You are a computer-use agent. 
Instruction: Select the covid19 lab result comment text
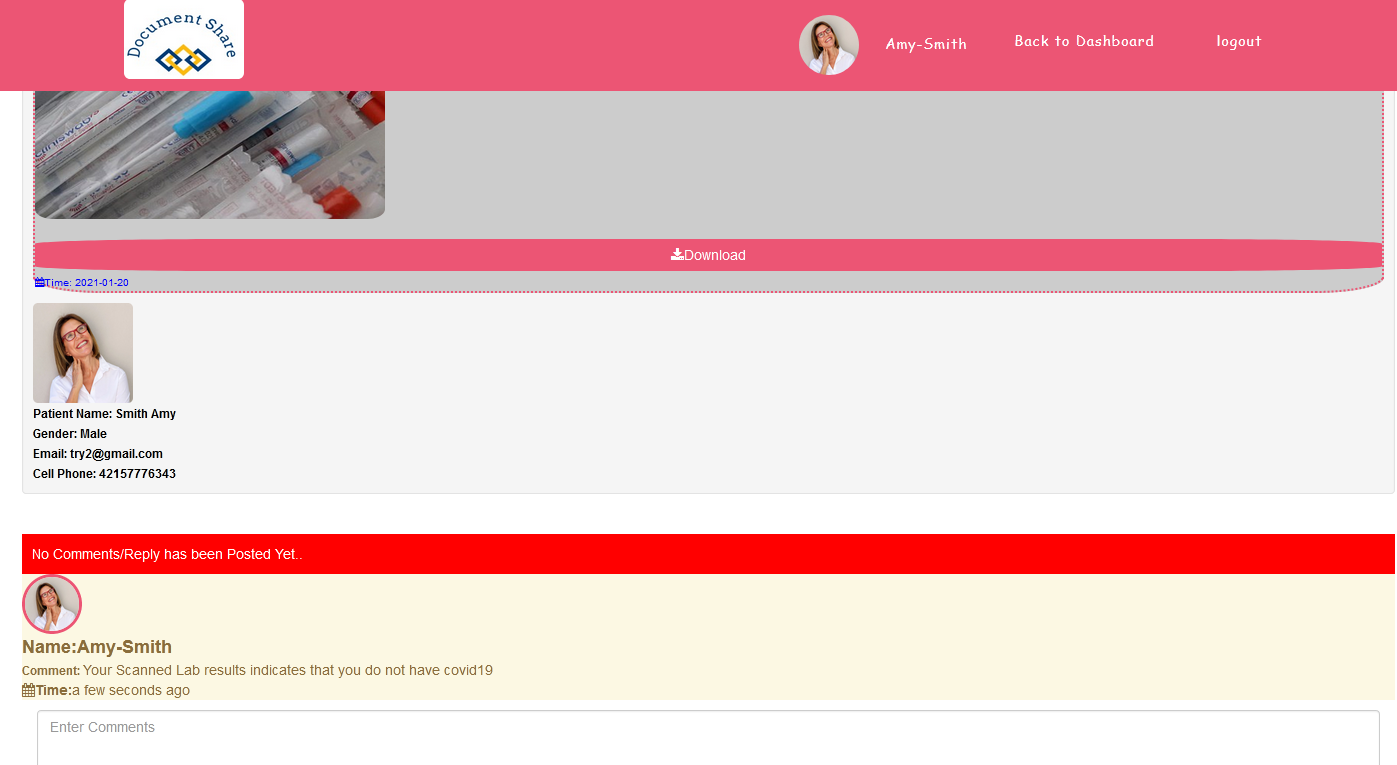288,670
